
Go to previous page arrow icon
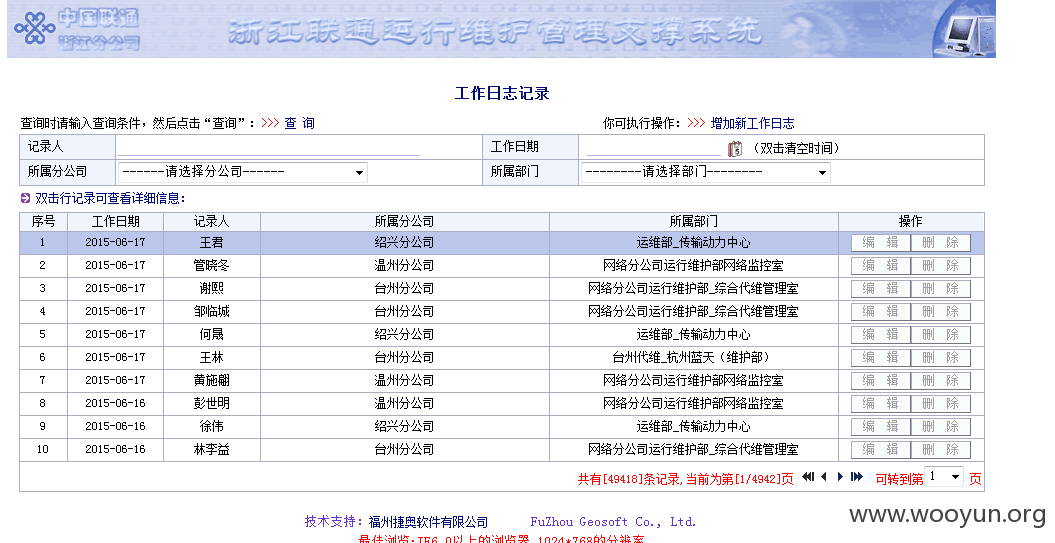coord(824,477)
